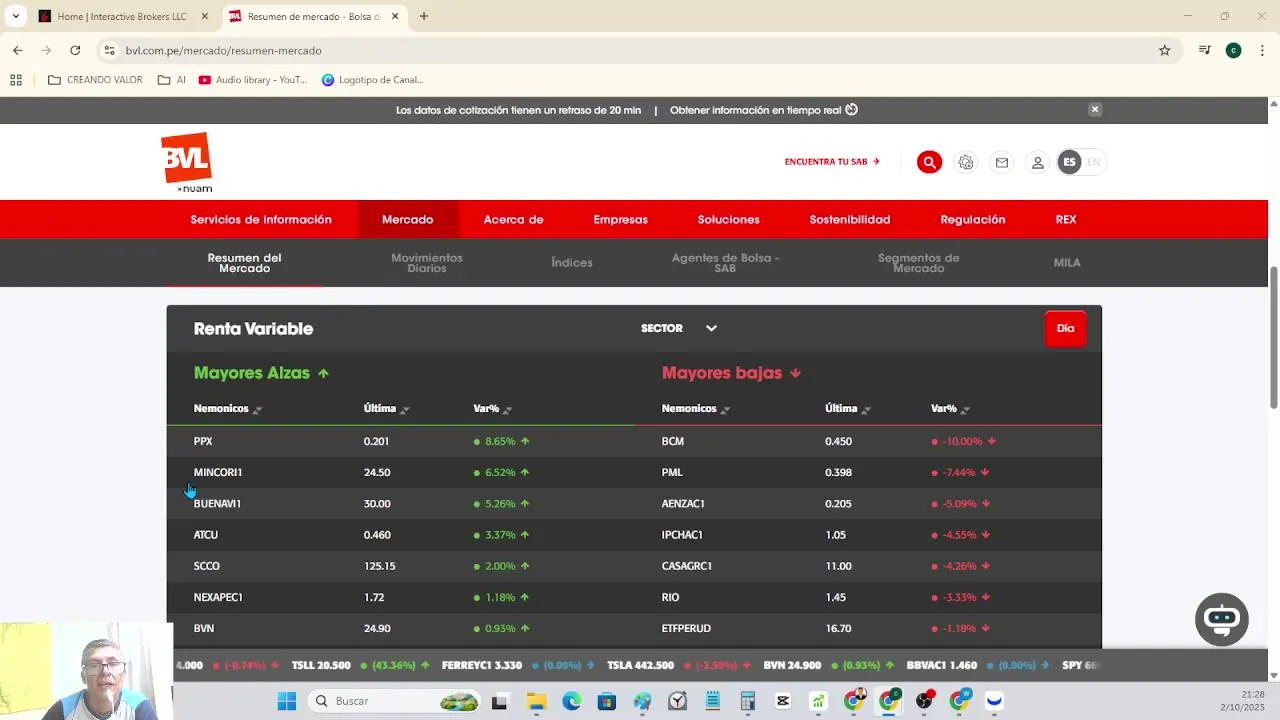Viewport: 1280px width, 720px height.
Task: Open the REX menu
Action: click(1066, 219)
